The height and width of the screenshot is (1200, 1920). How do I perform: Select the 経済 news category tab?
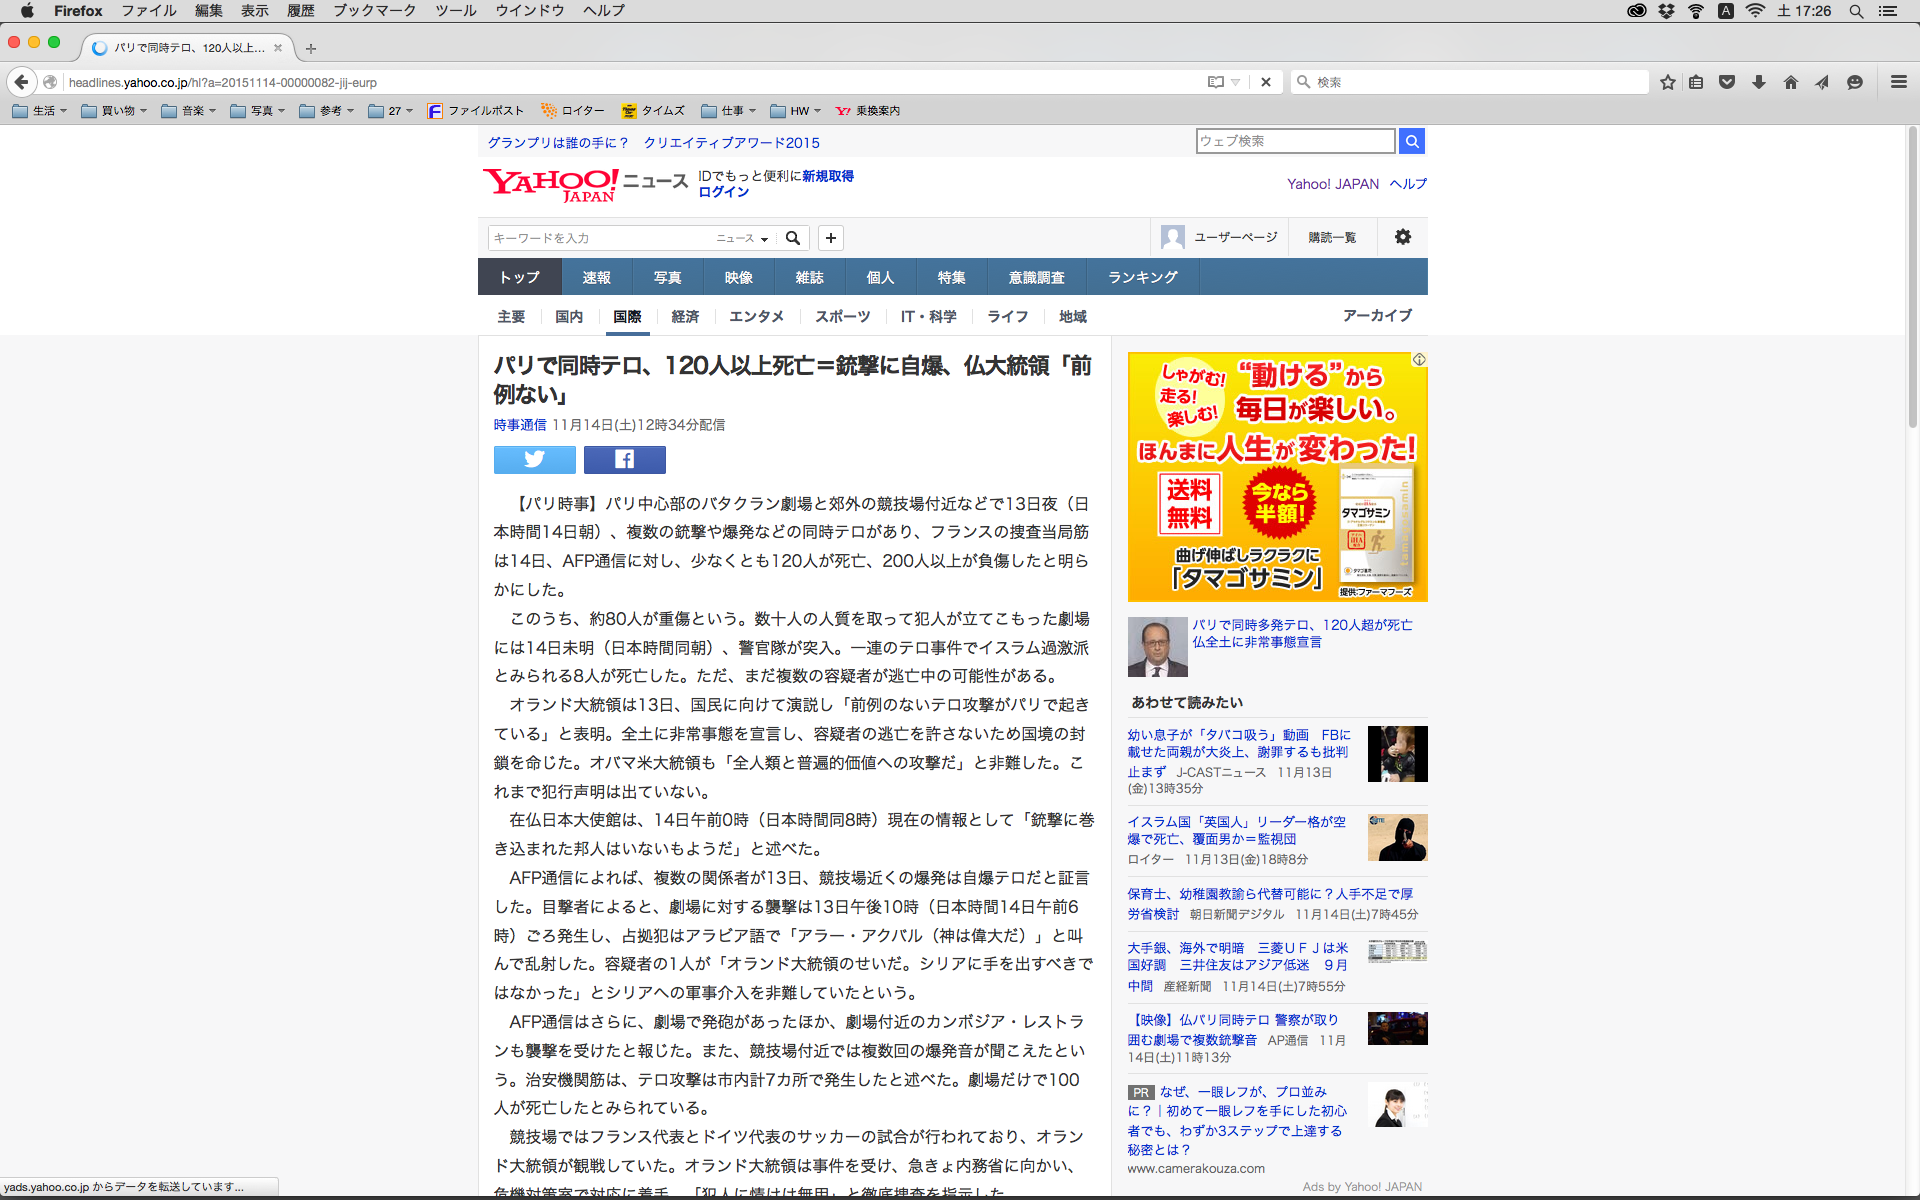[x=685, y=316]
